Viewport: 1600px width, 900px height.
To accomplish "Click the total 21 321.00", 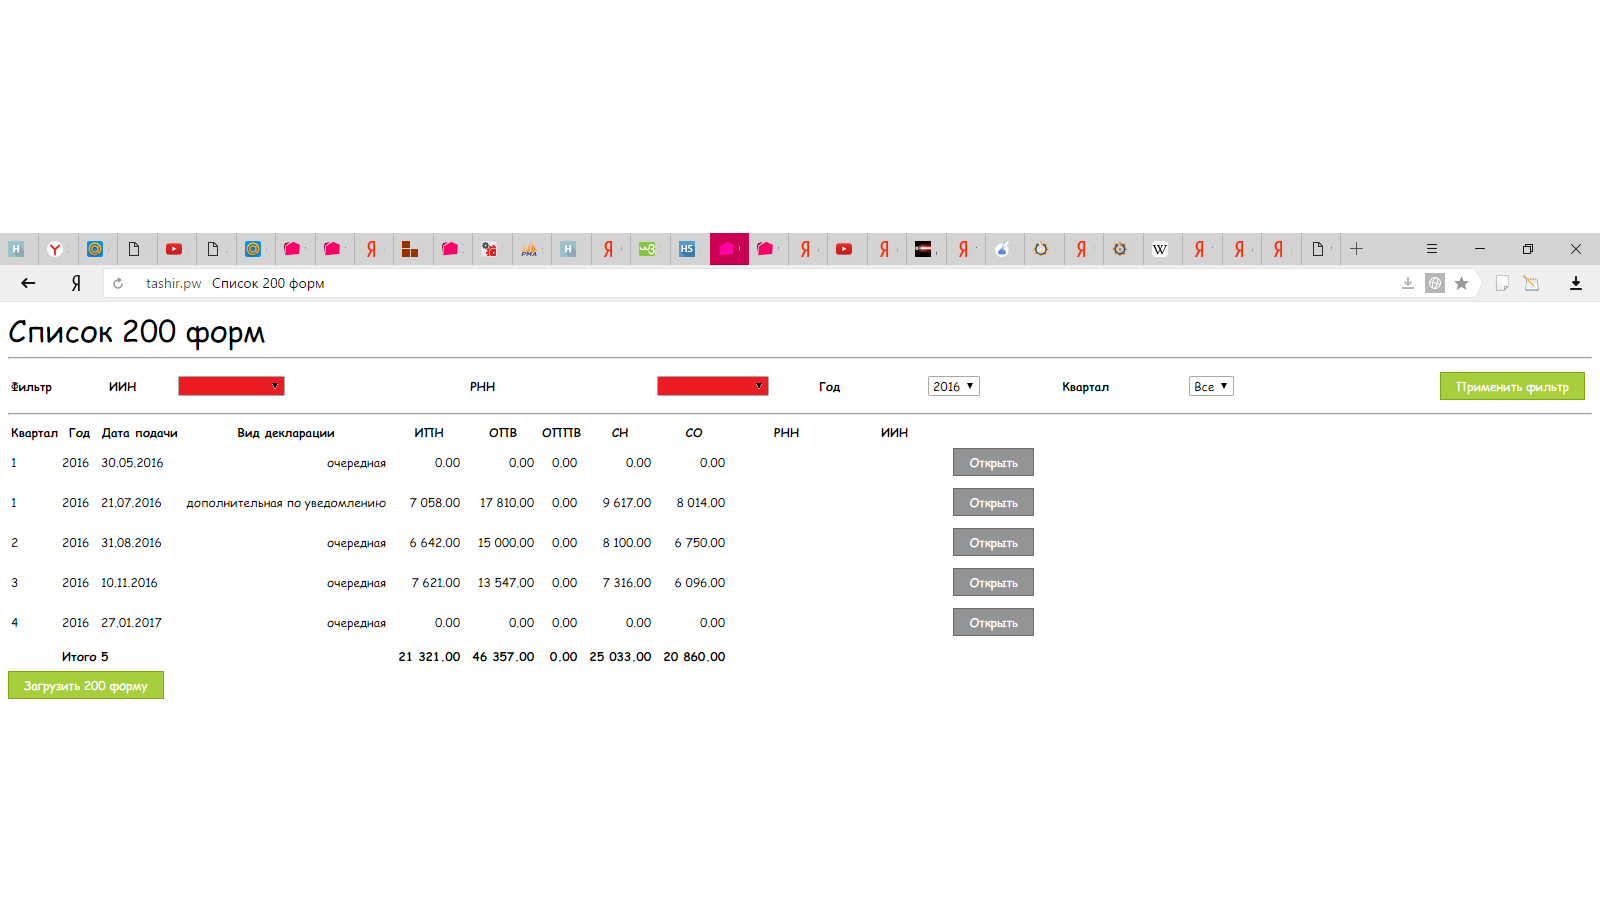I will (x=429, y=657).
